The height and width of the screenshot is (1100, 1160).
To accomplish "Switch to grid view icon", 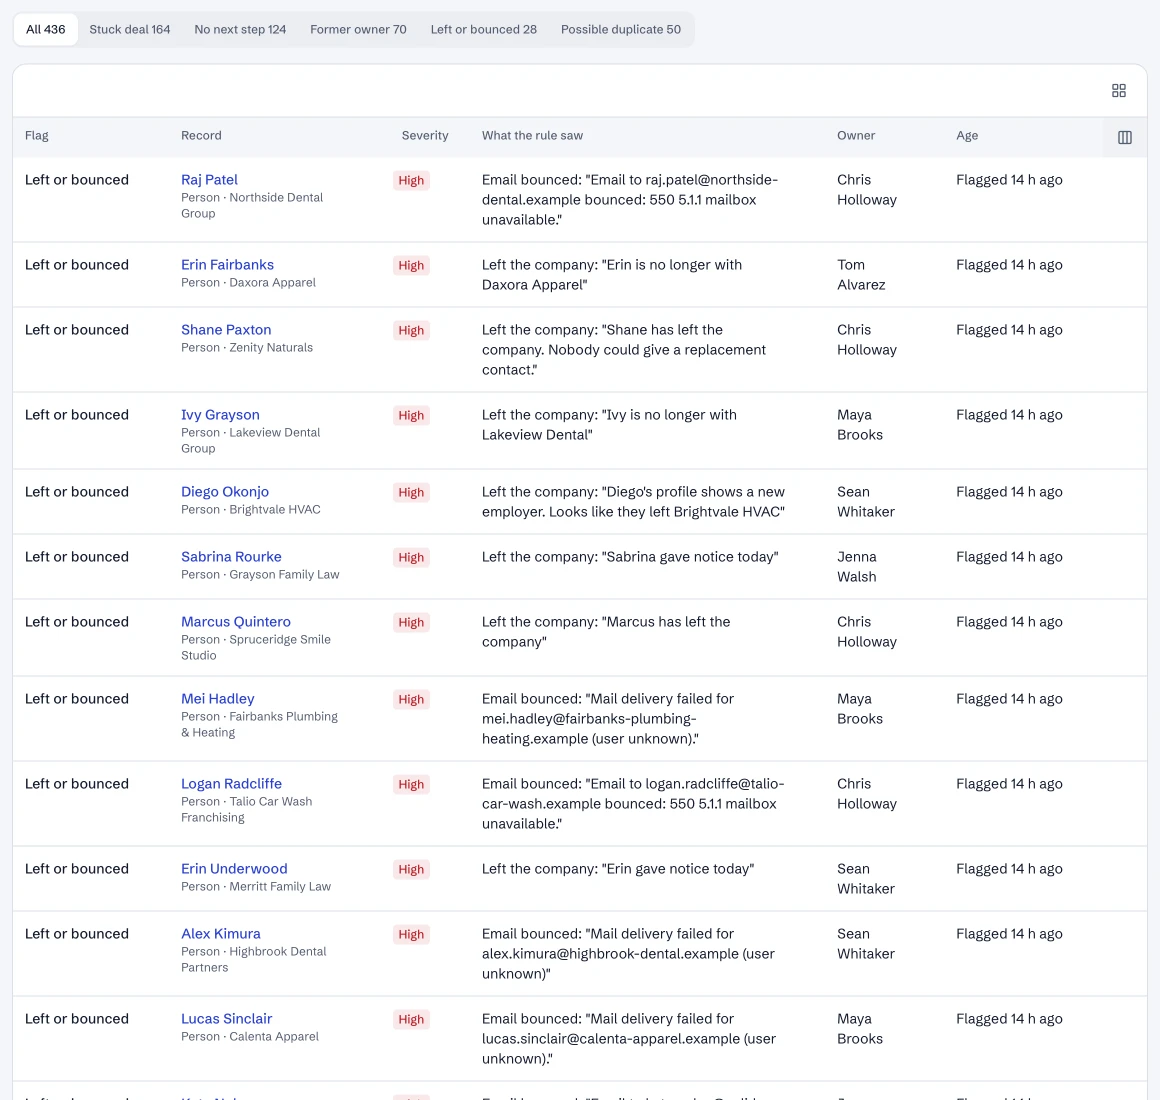I will [x=1119, y=90].
